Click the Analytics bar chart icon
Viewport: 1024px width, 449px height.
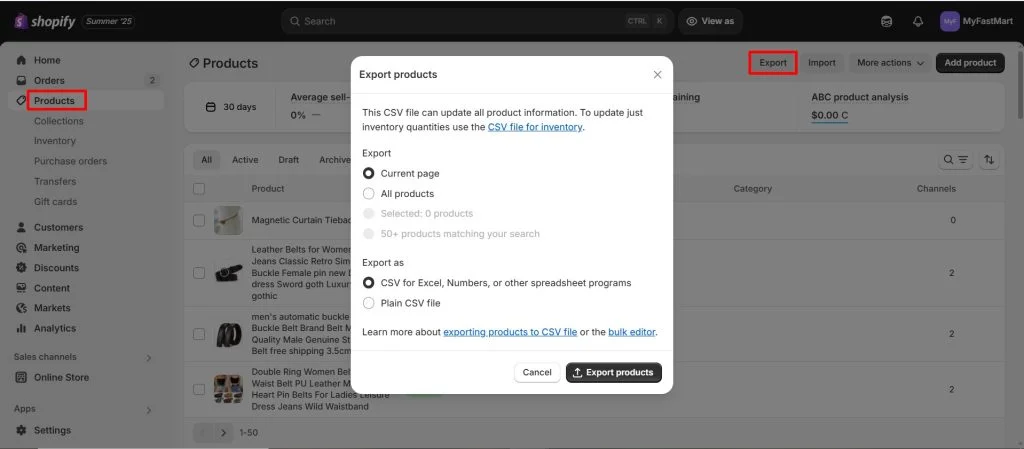coord(22,328)
